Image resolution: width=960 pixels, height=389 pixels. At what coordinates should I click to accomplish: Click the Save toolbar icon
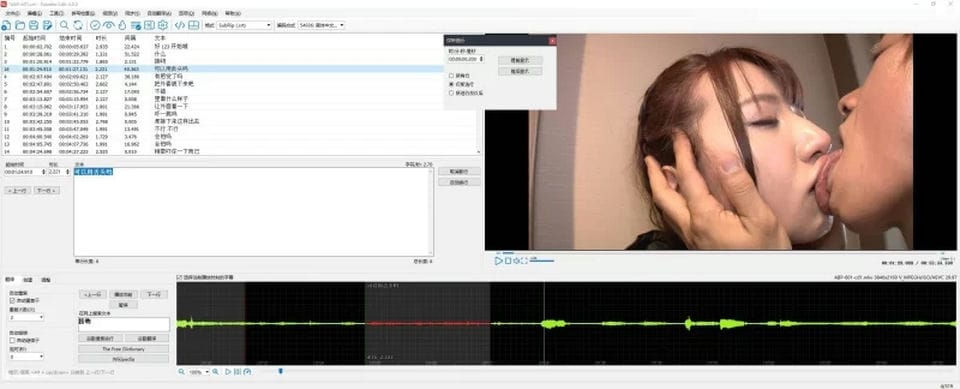(x=34, y=25)
